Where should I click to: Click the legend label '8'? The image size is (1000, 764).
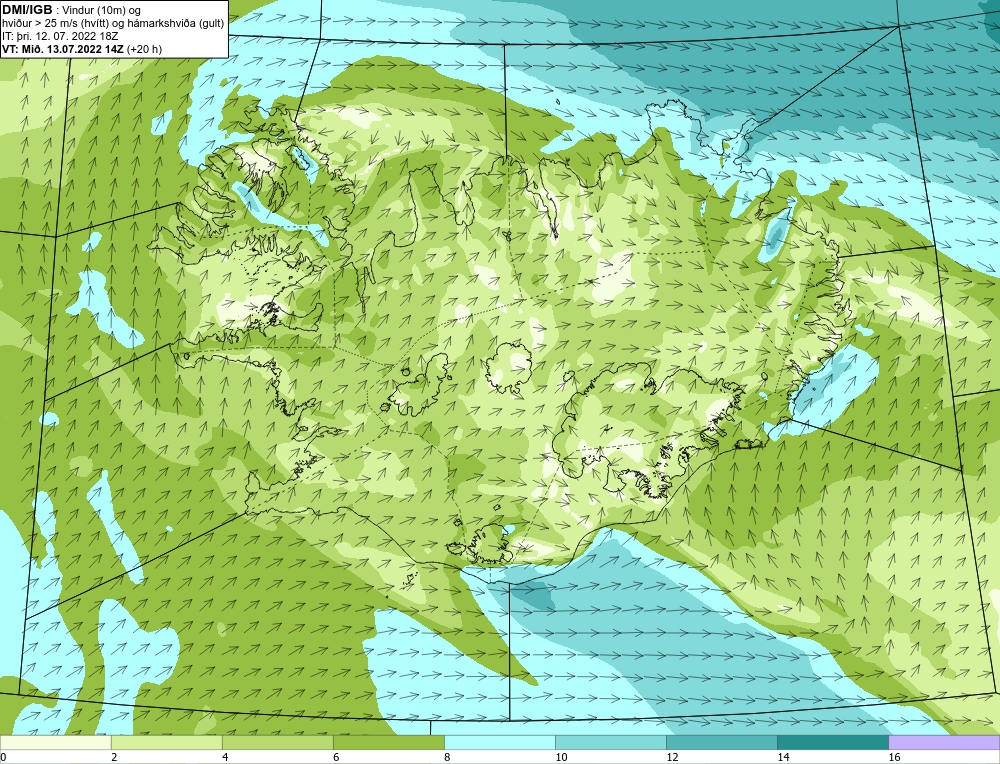click(x=447, y=757)
